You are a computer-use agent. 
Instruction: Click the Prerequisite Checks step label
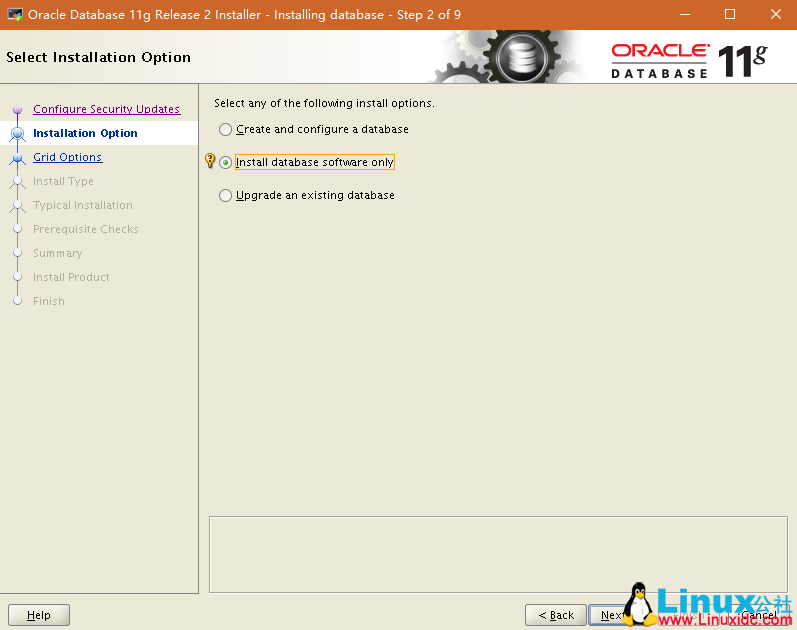pos(85,229)
